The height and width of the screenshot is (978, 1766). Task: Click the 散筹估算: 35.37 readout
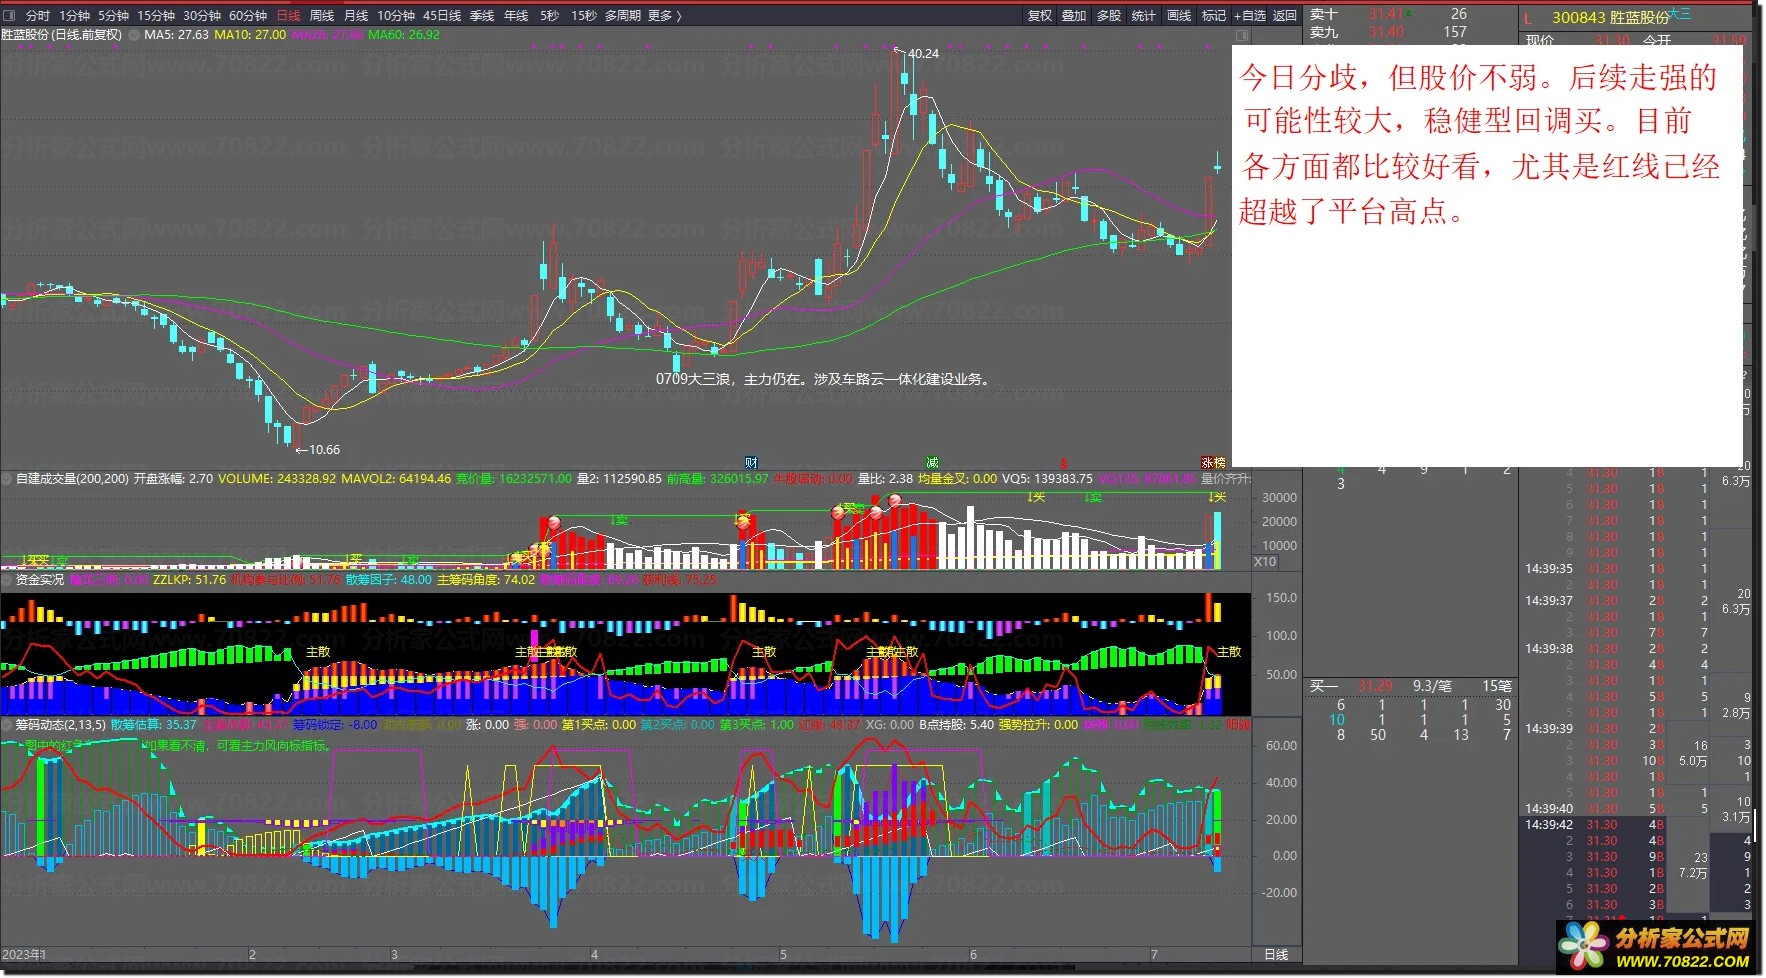click(153, 725)
